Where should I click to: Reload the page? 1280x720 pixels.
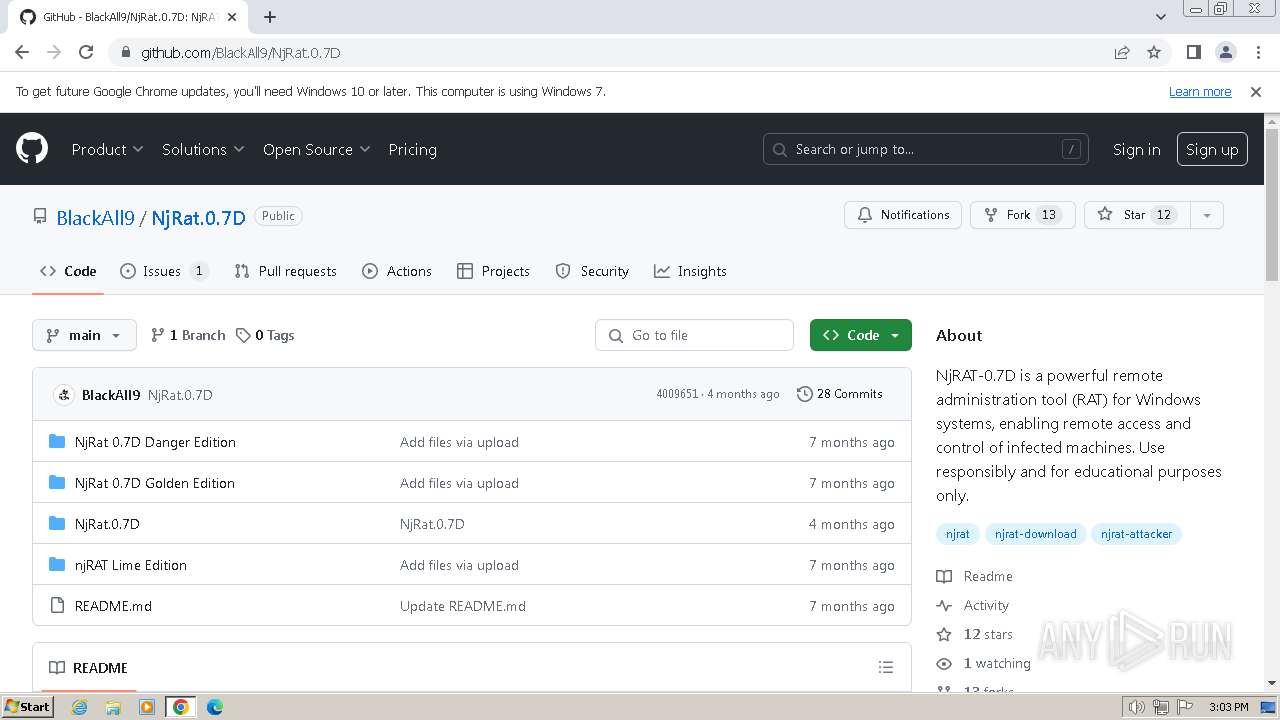[86, 52]
